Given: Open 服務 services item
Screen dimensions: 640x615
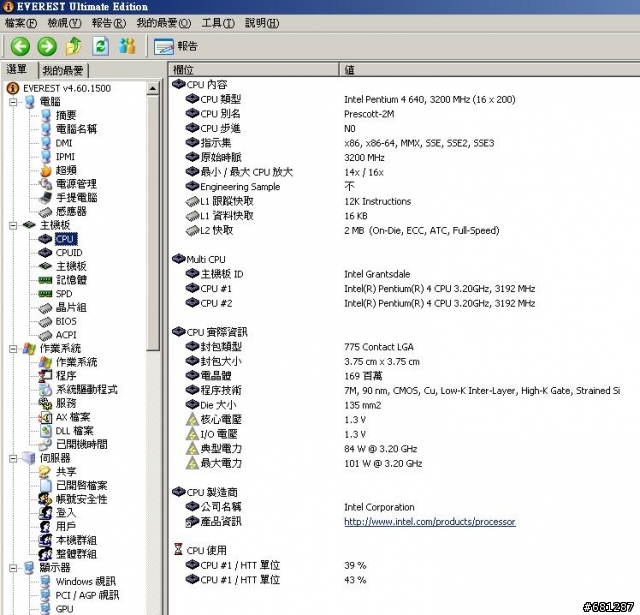Looking at the screenshot, I should pos(66,403).
